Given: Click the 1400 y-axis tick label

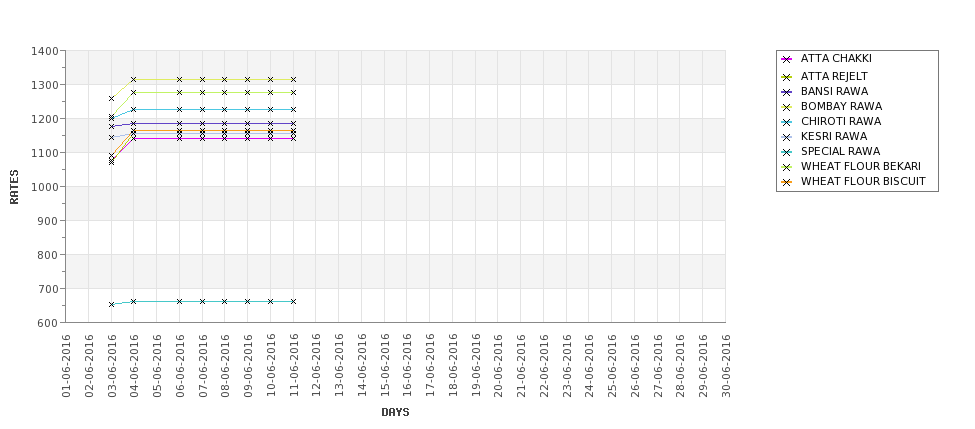Looking at the screenshot, I should click(45, 51).
